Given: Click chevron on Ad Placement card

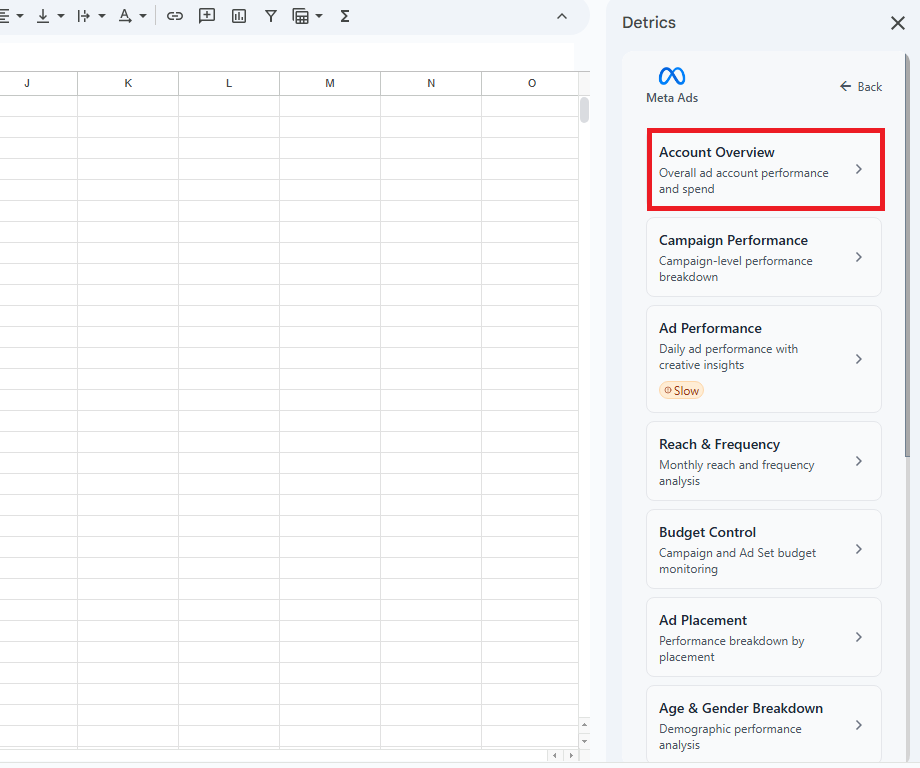Looking at the screenshot, I should tap(858, 637).
